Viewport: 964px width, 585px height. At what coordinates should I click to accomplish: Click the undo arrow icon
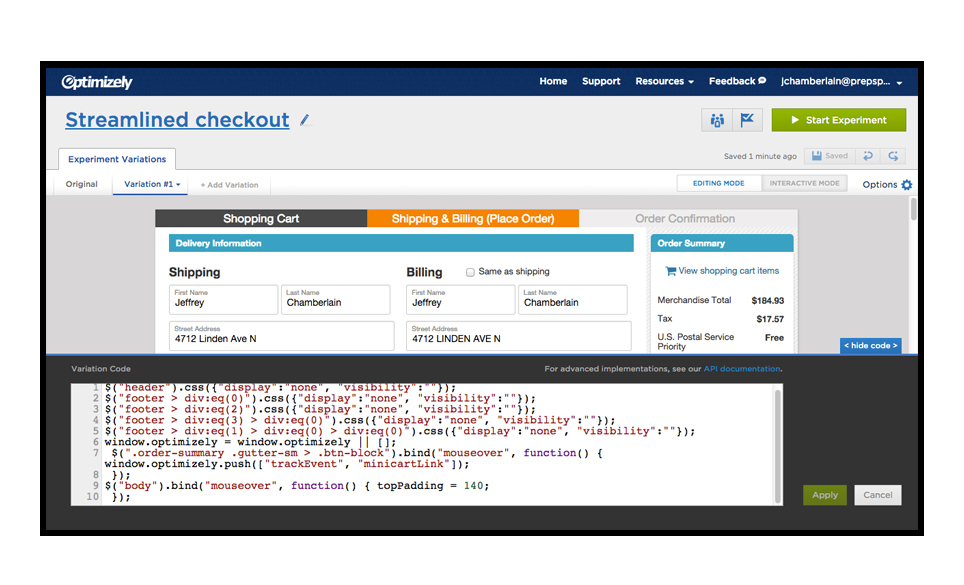868,156
